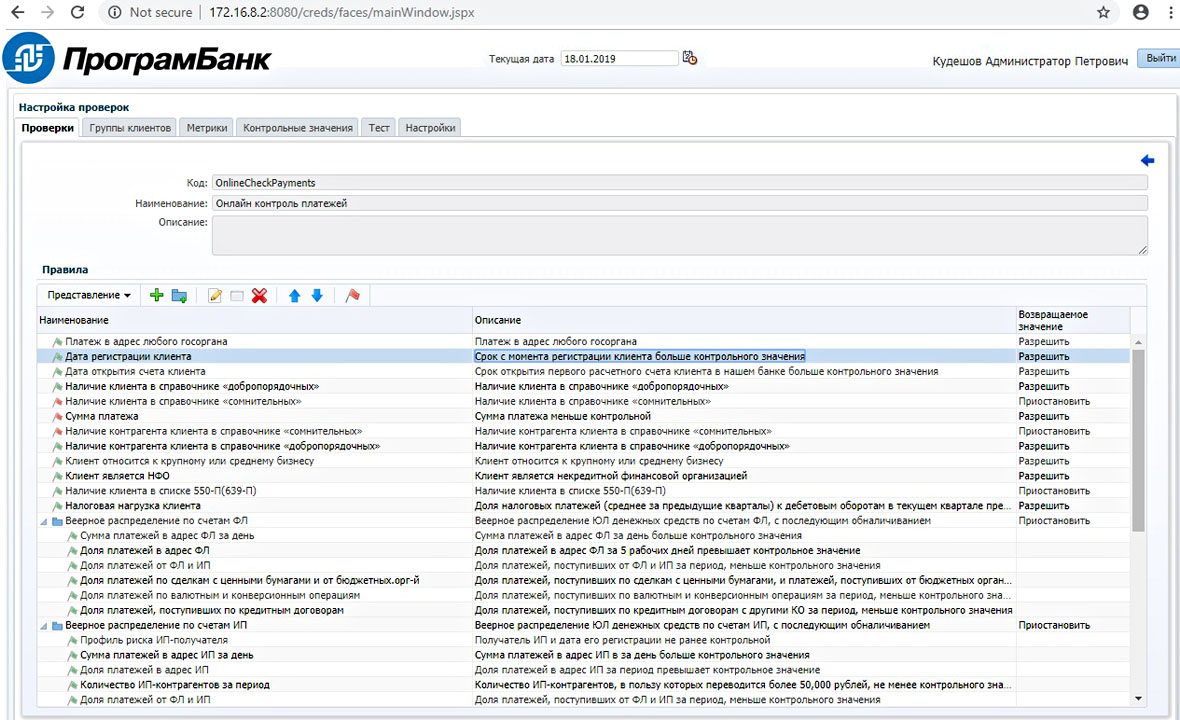The width and height of the screenshot is (1180, 720).
Task: Click the add folder group icon
Action: pos(179,295)
